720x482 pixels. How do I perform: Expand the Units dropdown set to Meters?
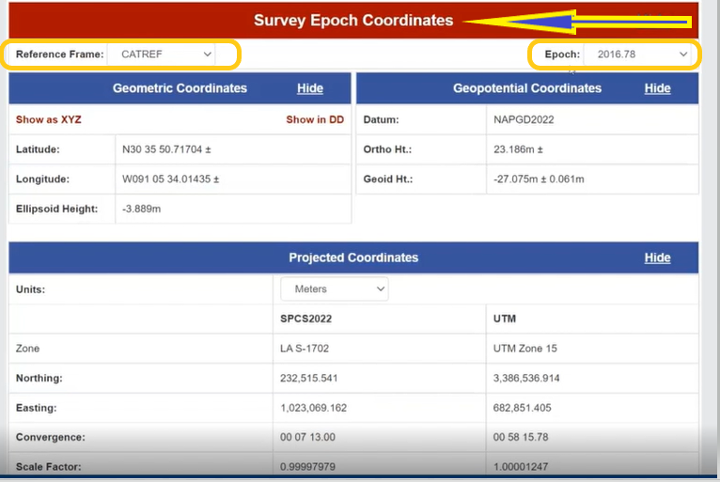[334, 289]
